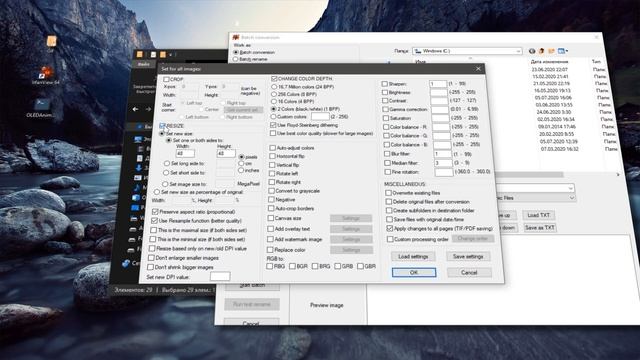Toggle Use Floyd-Steinberg dithering checkbox
The width and height of the screenshot is (640, 360).
tap(273, 125)
